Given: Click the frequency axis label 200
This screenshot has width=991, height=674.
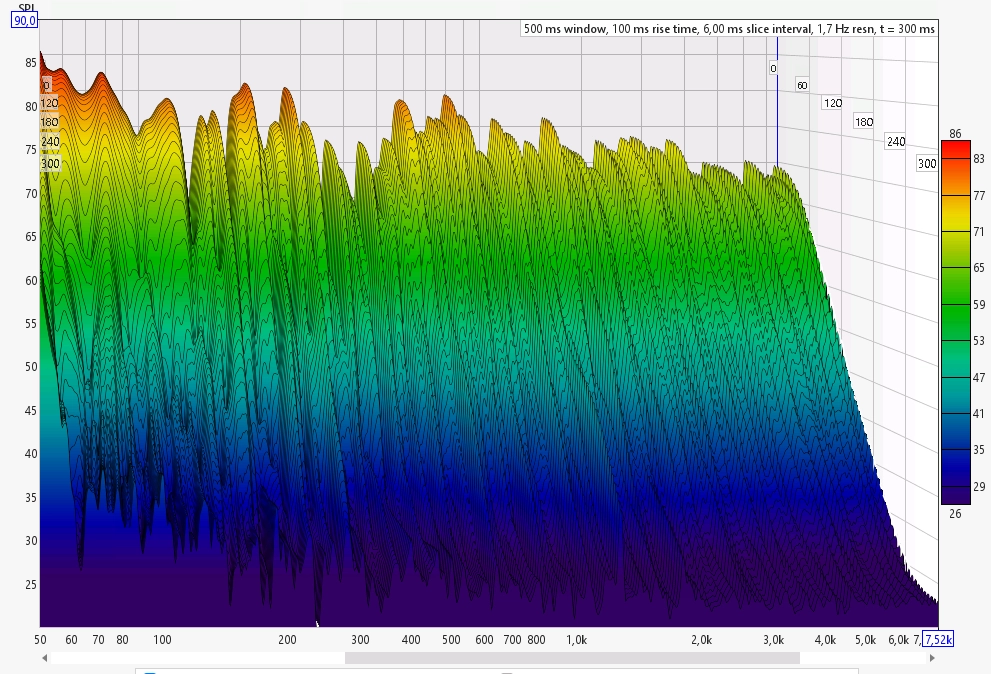Looking at the screenshot, I should pyautogui.click(x=287, y=640).
